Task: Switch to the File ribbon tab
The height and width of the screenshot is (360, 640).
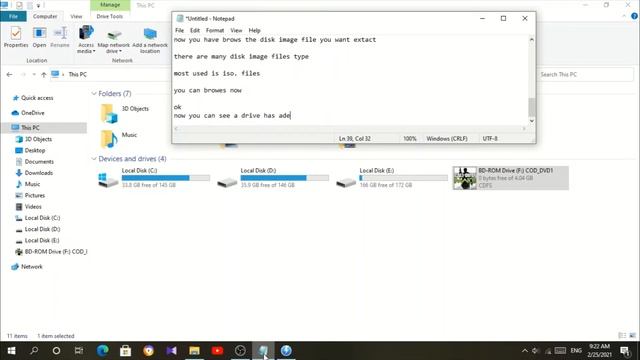Action: pyautogui.click(x=13, y=16)
